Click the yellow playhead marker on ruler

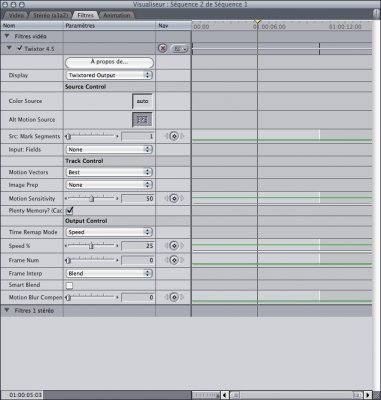pyautogui.click(x=257, y=22)
